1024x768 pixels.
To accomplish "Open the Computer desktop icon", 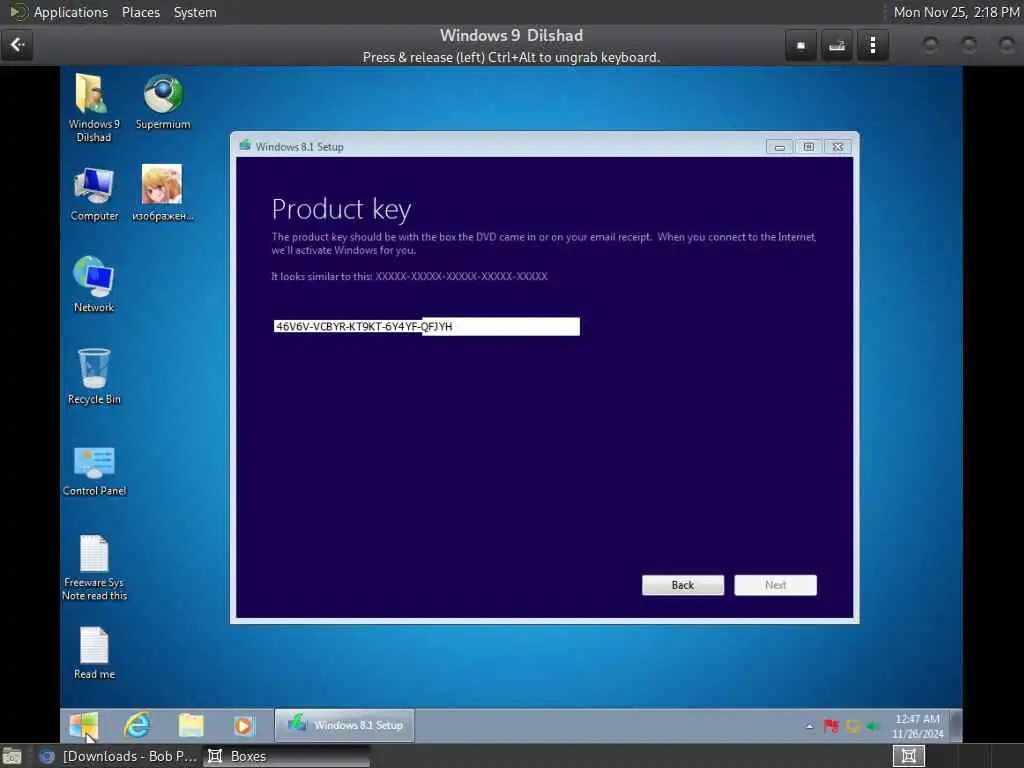I will [x=94, y=194].
